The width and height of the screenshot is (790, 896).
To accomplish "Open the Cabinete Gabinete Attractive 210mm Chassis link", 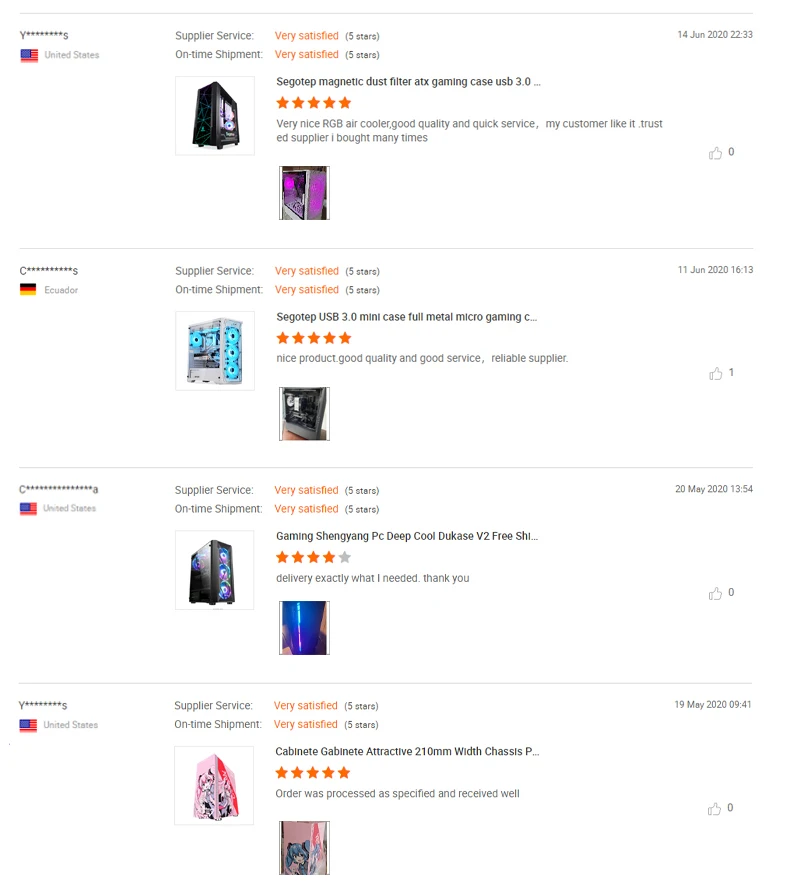I will click(x=407, y=751).
